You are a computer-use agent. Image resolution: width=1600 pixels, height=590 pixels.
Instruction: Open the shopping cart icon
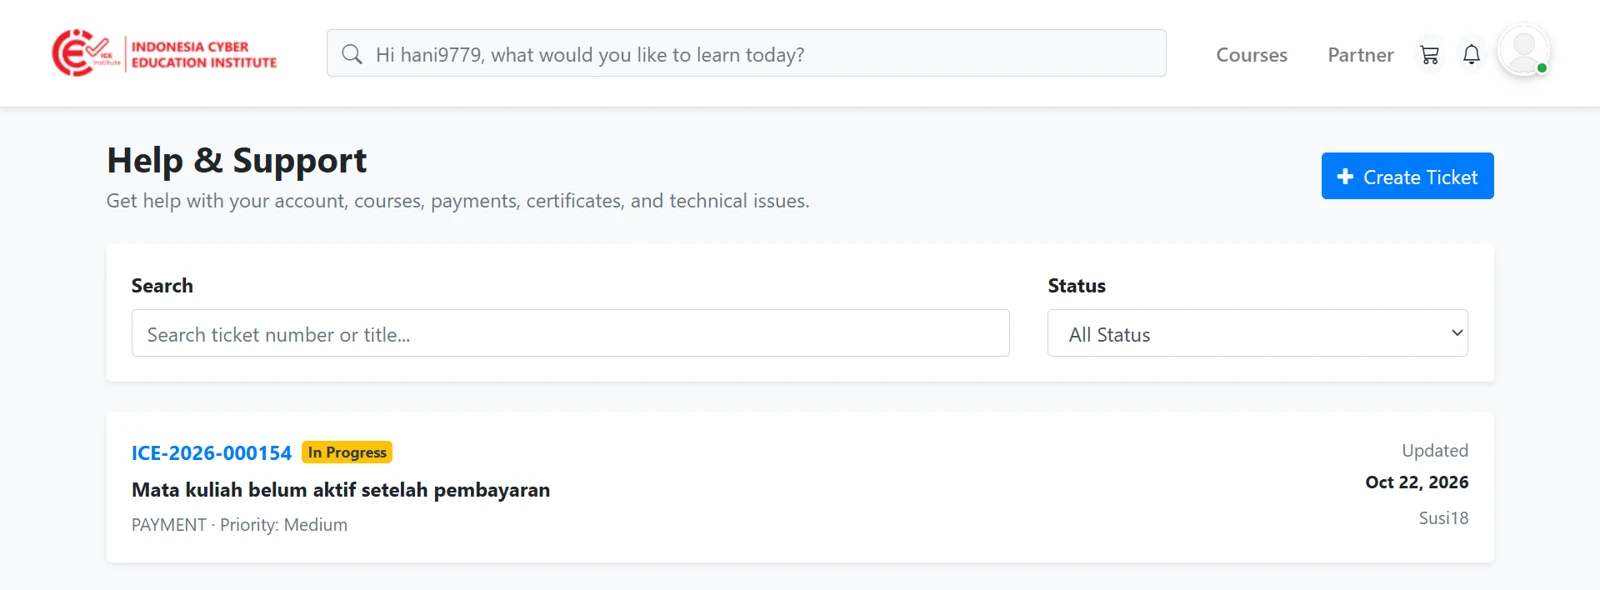tap(1430, 55)
